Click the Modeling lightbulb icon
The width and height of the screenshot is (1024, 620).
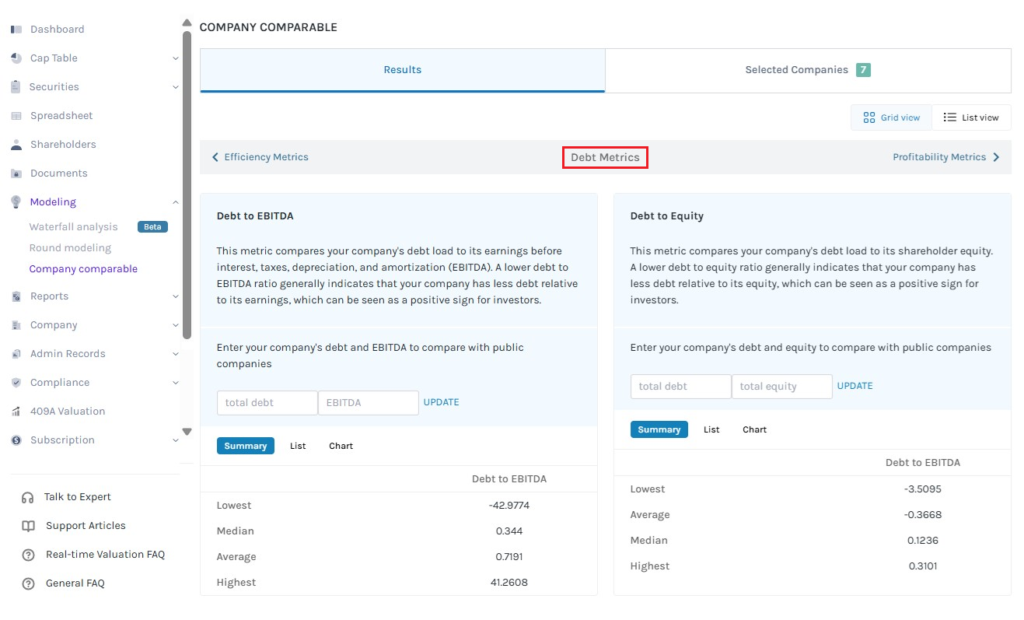(x=16, y=202)
